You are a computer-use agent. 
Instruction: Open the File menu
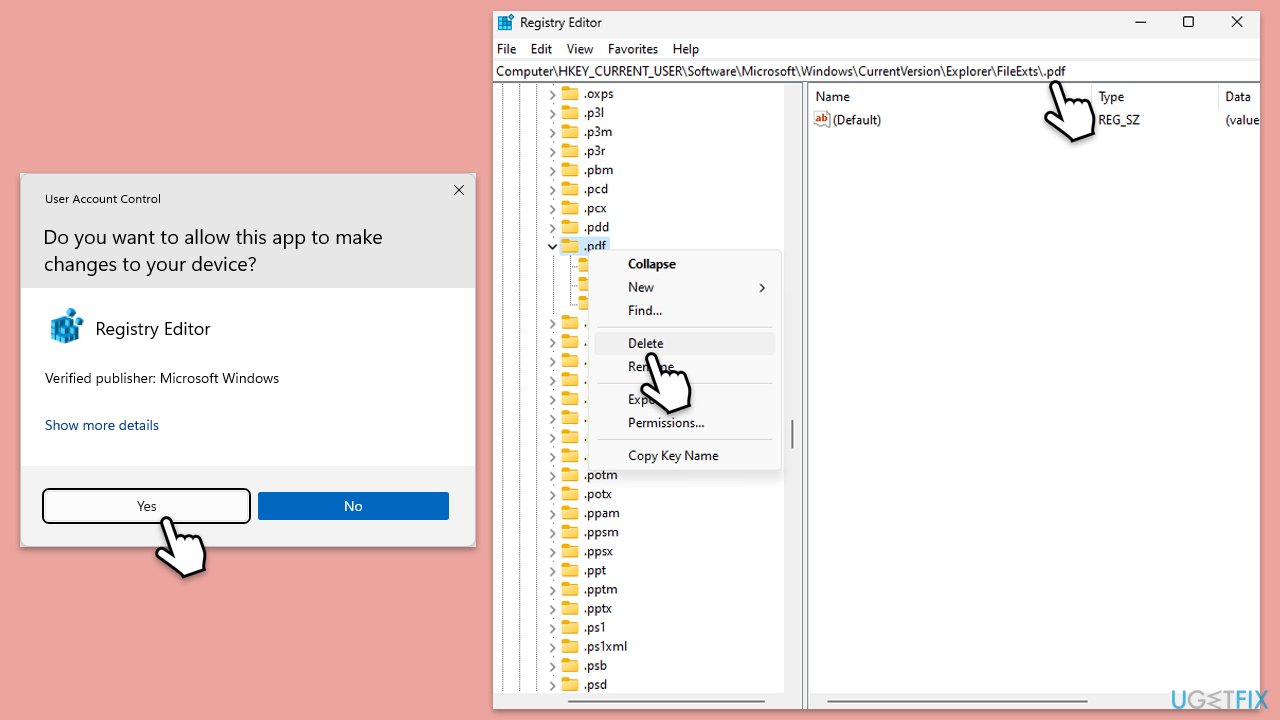coord(507,49)
